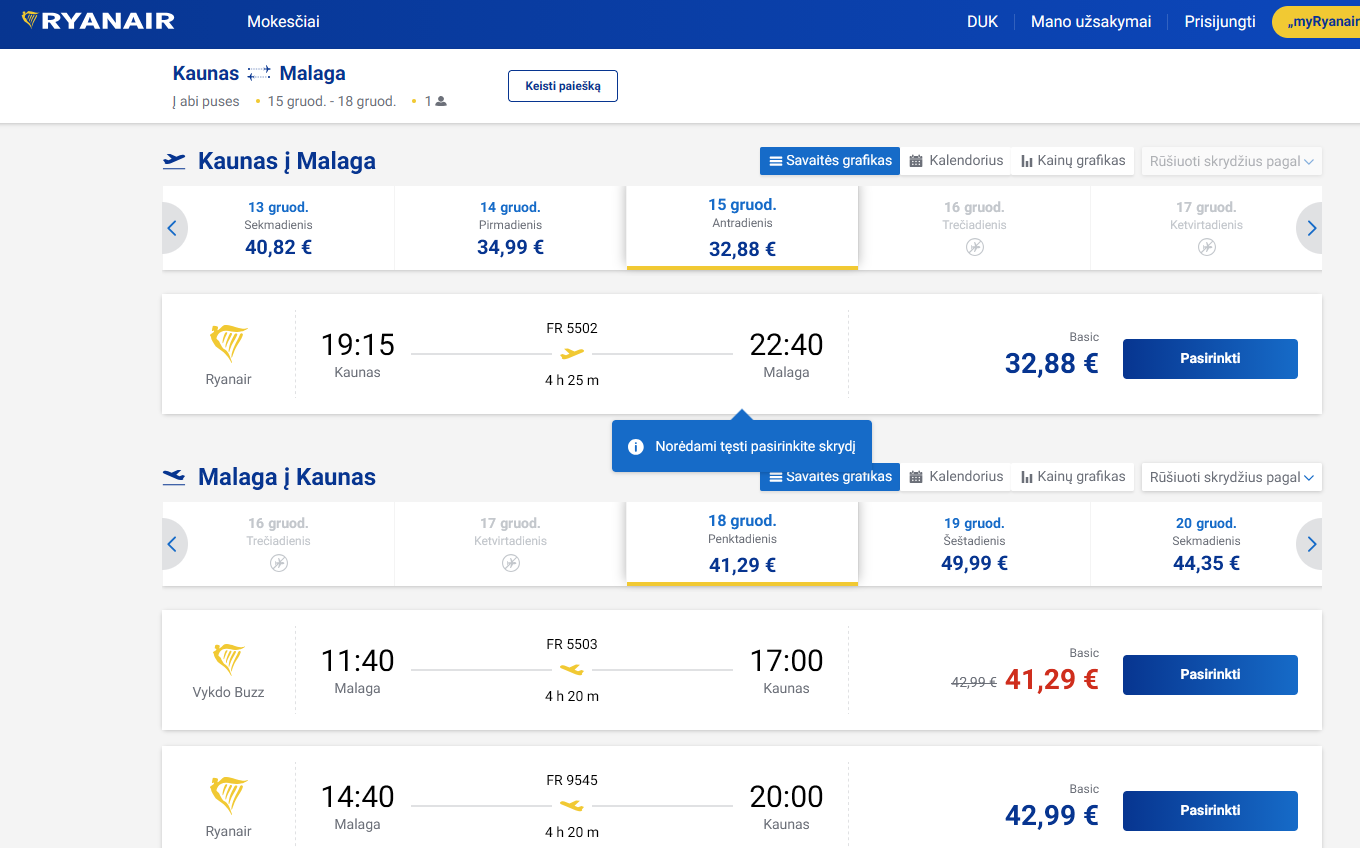Click the return calendar icon in Kalendorius tab
Image resolution: width=1360 pixels, height=848 pixels.
pyautogui.click(x=916, y=477)
